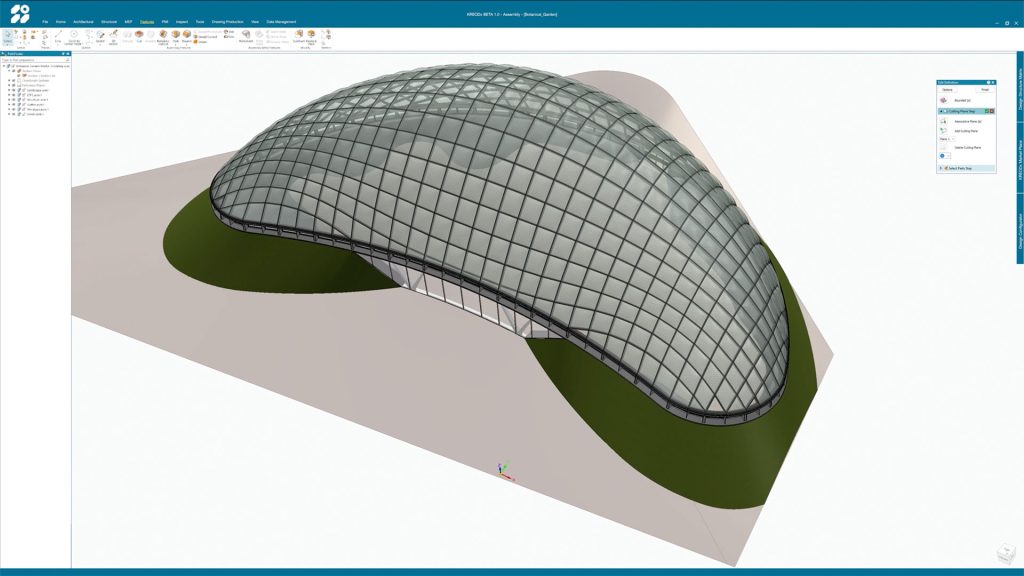Click the Associative Plane icon
The height and width of the screenshot is (576, 1024).
point(943,120)
